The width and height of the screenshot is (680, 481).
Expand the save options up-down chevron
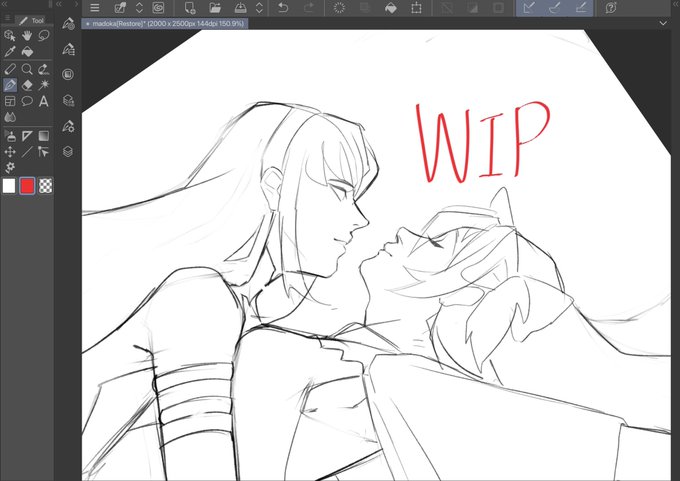click(259, 8)
